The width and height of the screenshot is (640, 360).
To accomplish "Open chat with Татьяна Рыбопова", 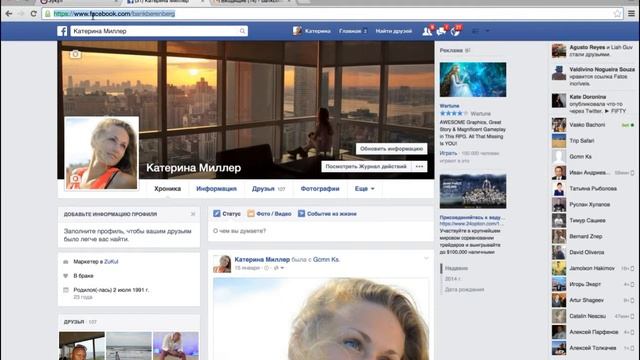I will [593, 189].
